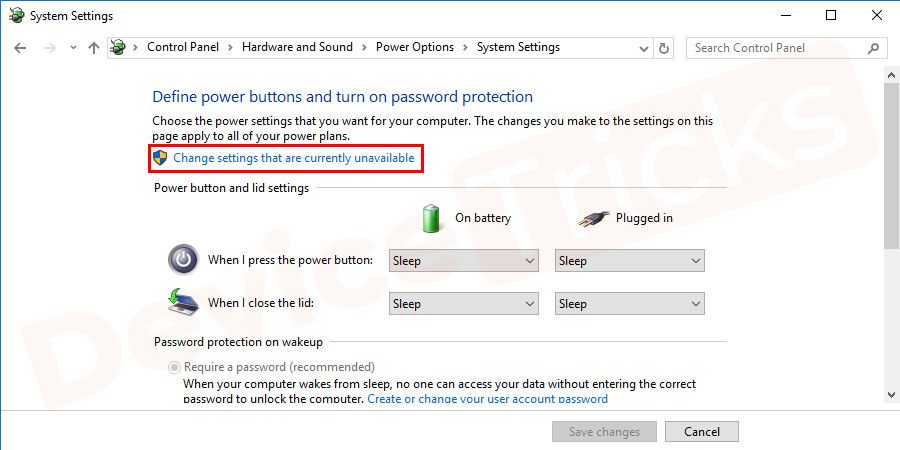Click the search magnifier icon
The width and height of the screenshot is (900, 450).
(872, 48)
